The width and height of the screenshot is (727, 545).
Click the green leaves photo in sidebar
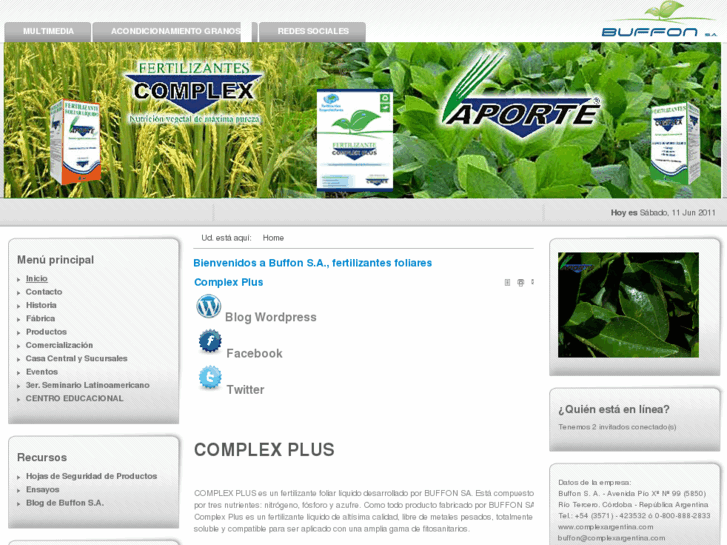[x=628, y=305]
